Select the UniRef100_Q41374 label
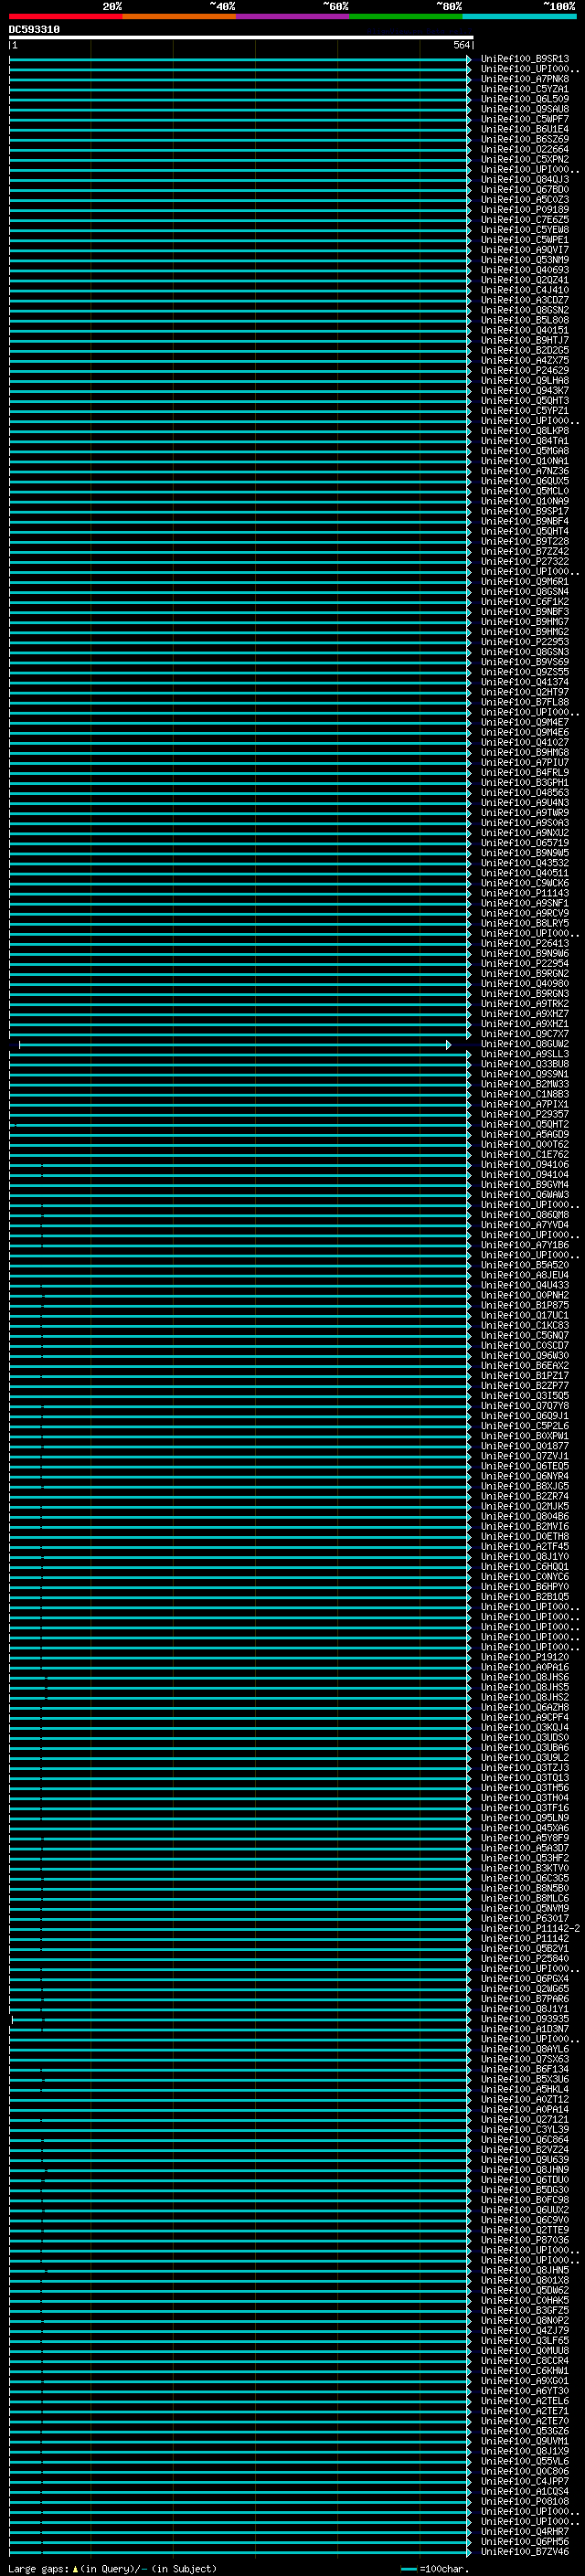Image resolution: width=585 pixels, height=2576 pixels. coord(524,682)
